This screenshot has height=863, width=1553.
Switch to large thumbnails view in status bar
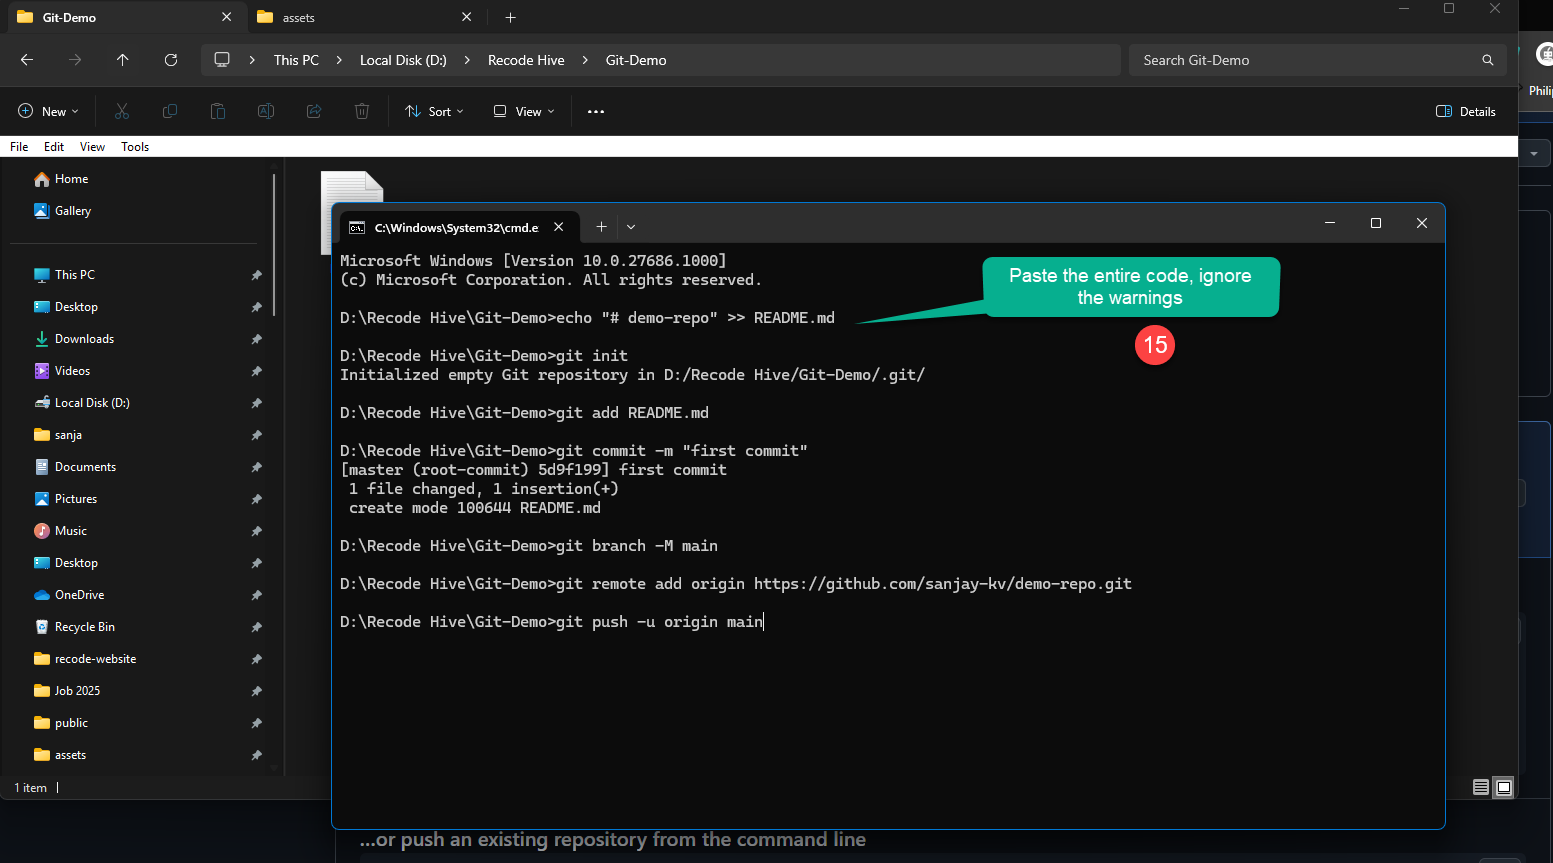coord(1503,787)
